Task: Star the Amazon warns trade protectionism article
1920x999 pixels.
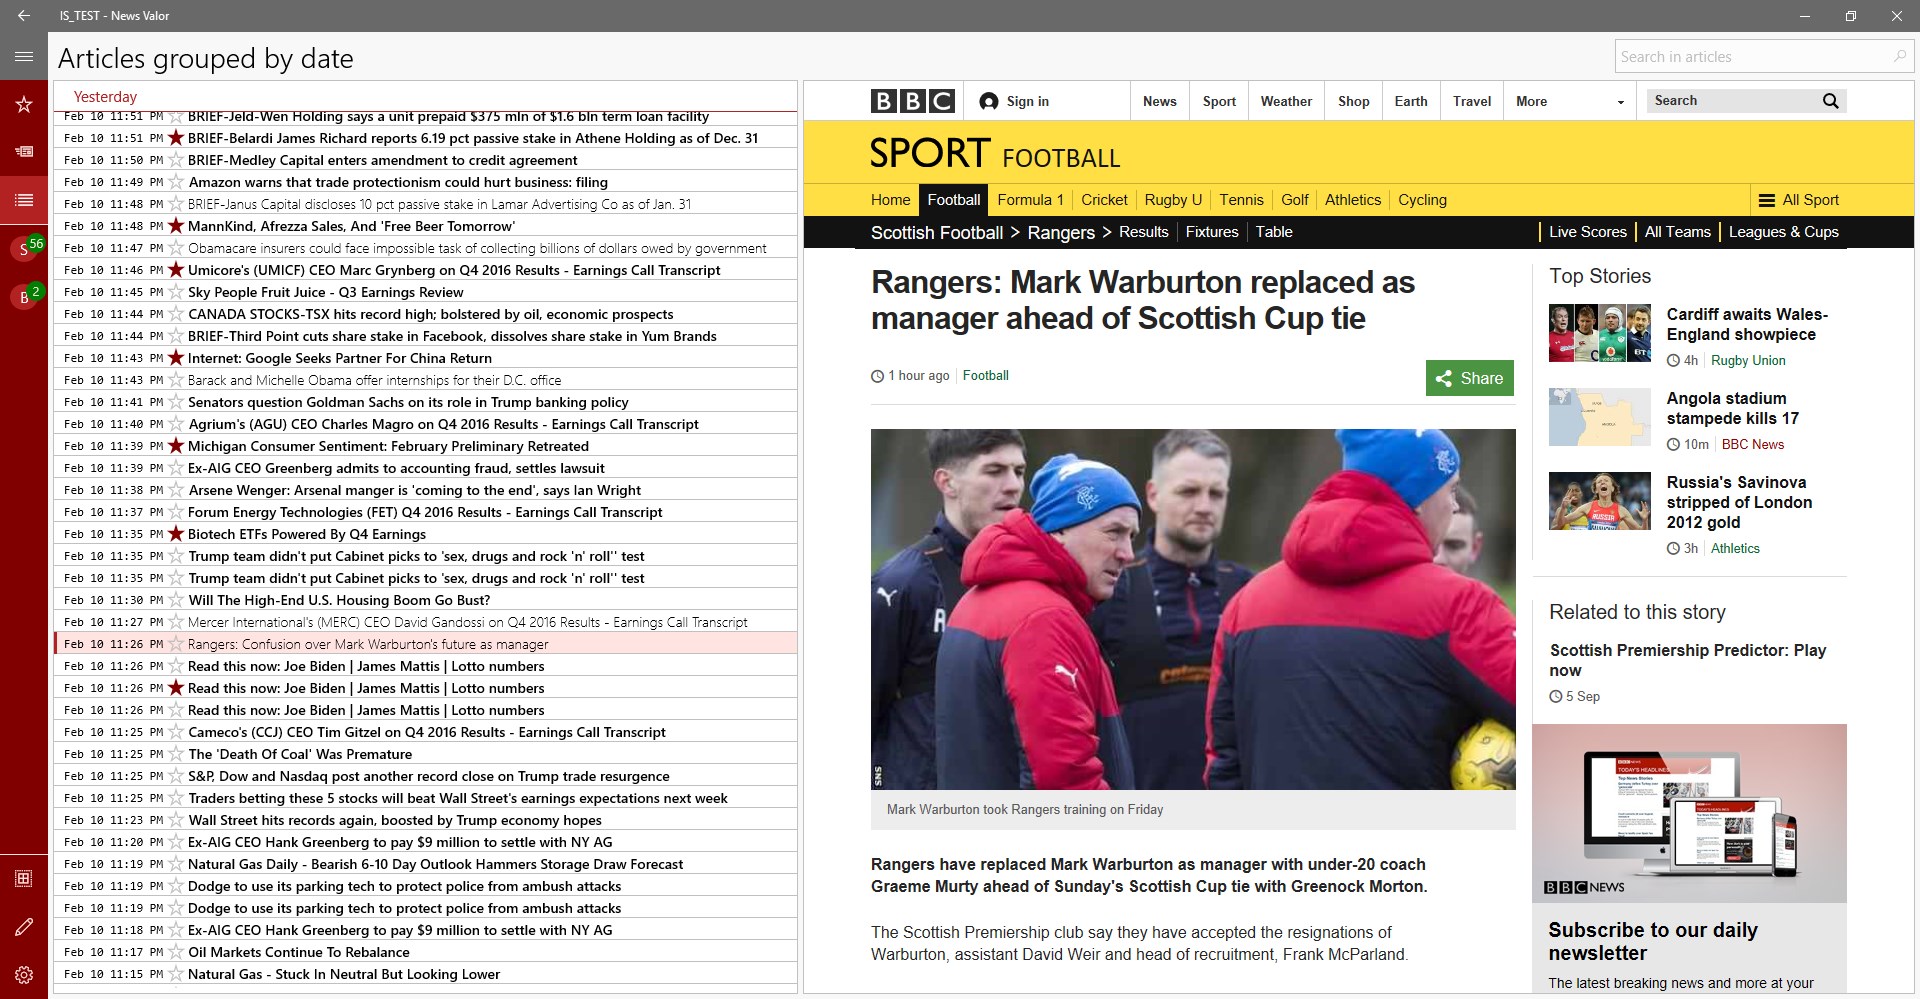Action: [176, 182]
